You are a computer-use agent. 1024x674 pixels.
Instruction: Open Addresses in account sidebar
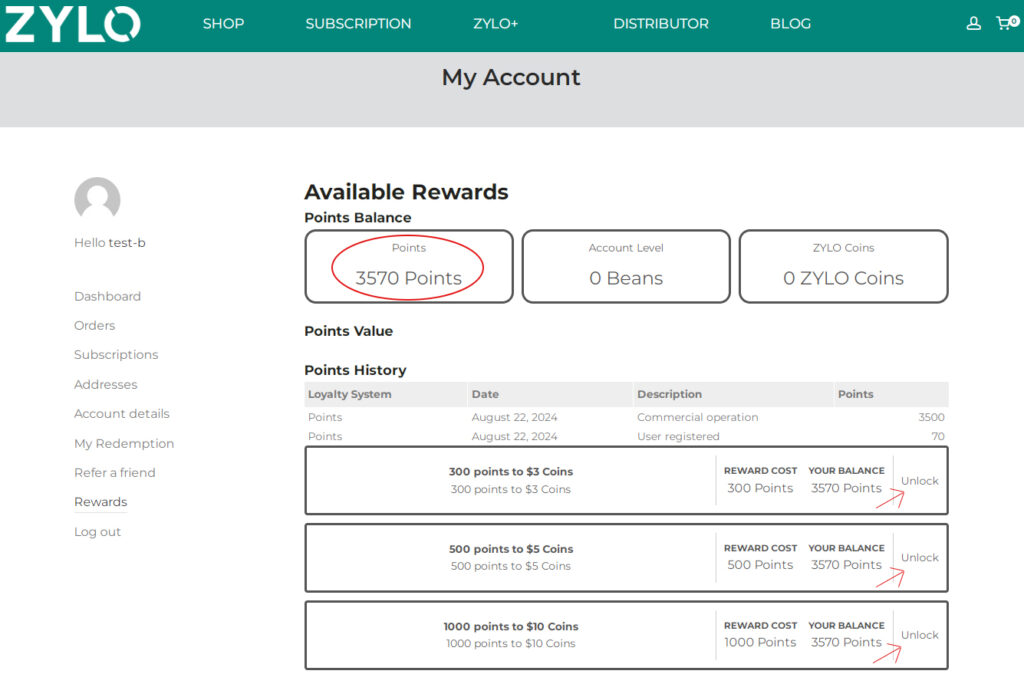coord(105,384)
